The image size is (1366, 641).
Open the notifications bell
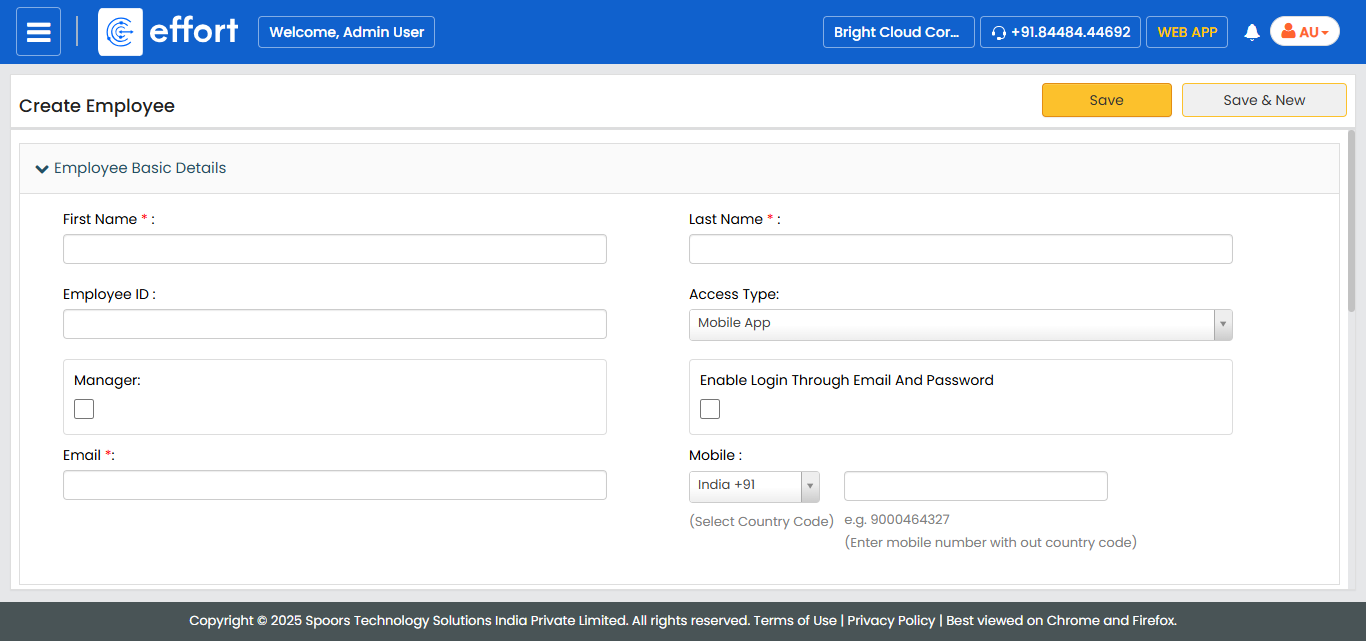[1251, 32]
